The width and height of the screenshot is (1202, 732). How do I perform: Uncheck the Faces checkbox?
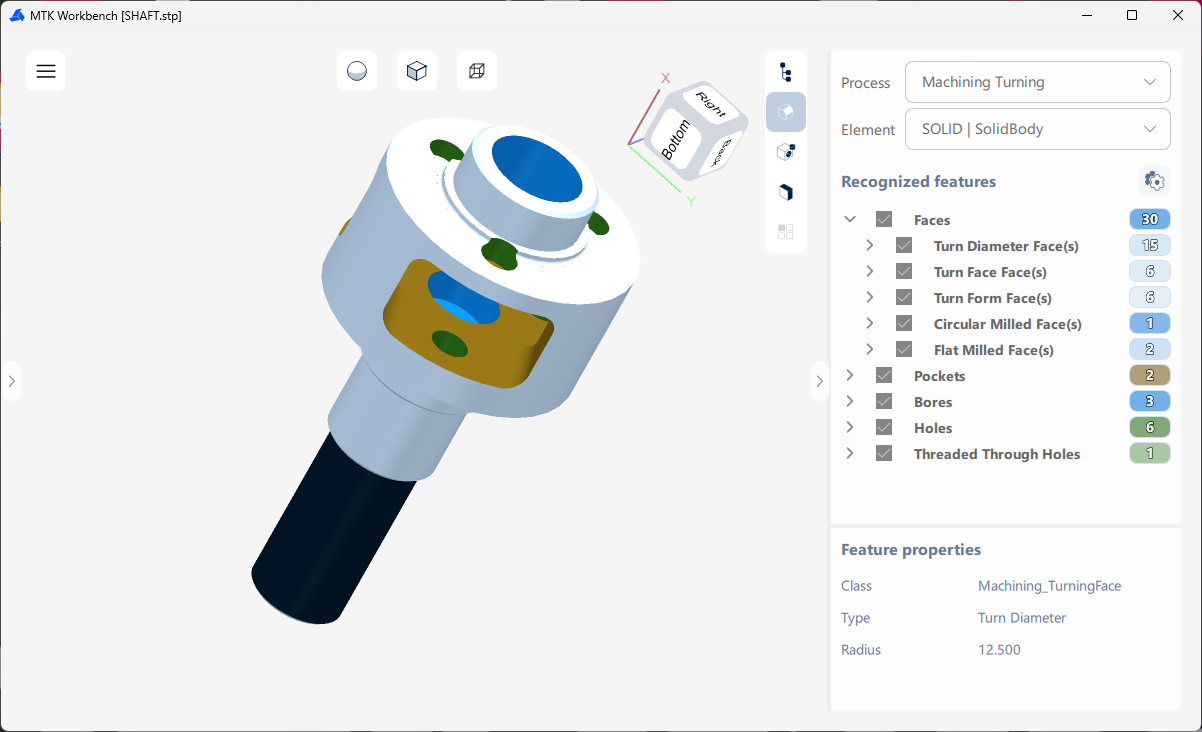point(884,220)
